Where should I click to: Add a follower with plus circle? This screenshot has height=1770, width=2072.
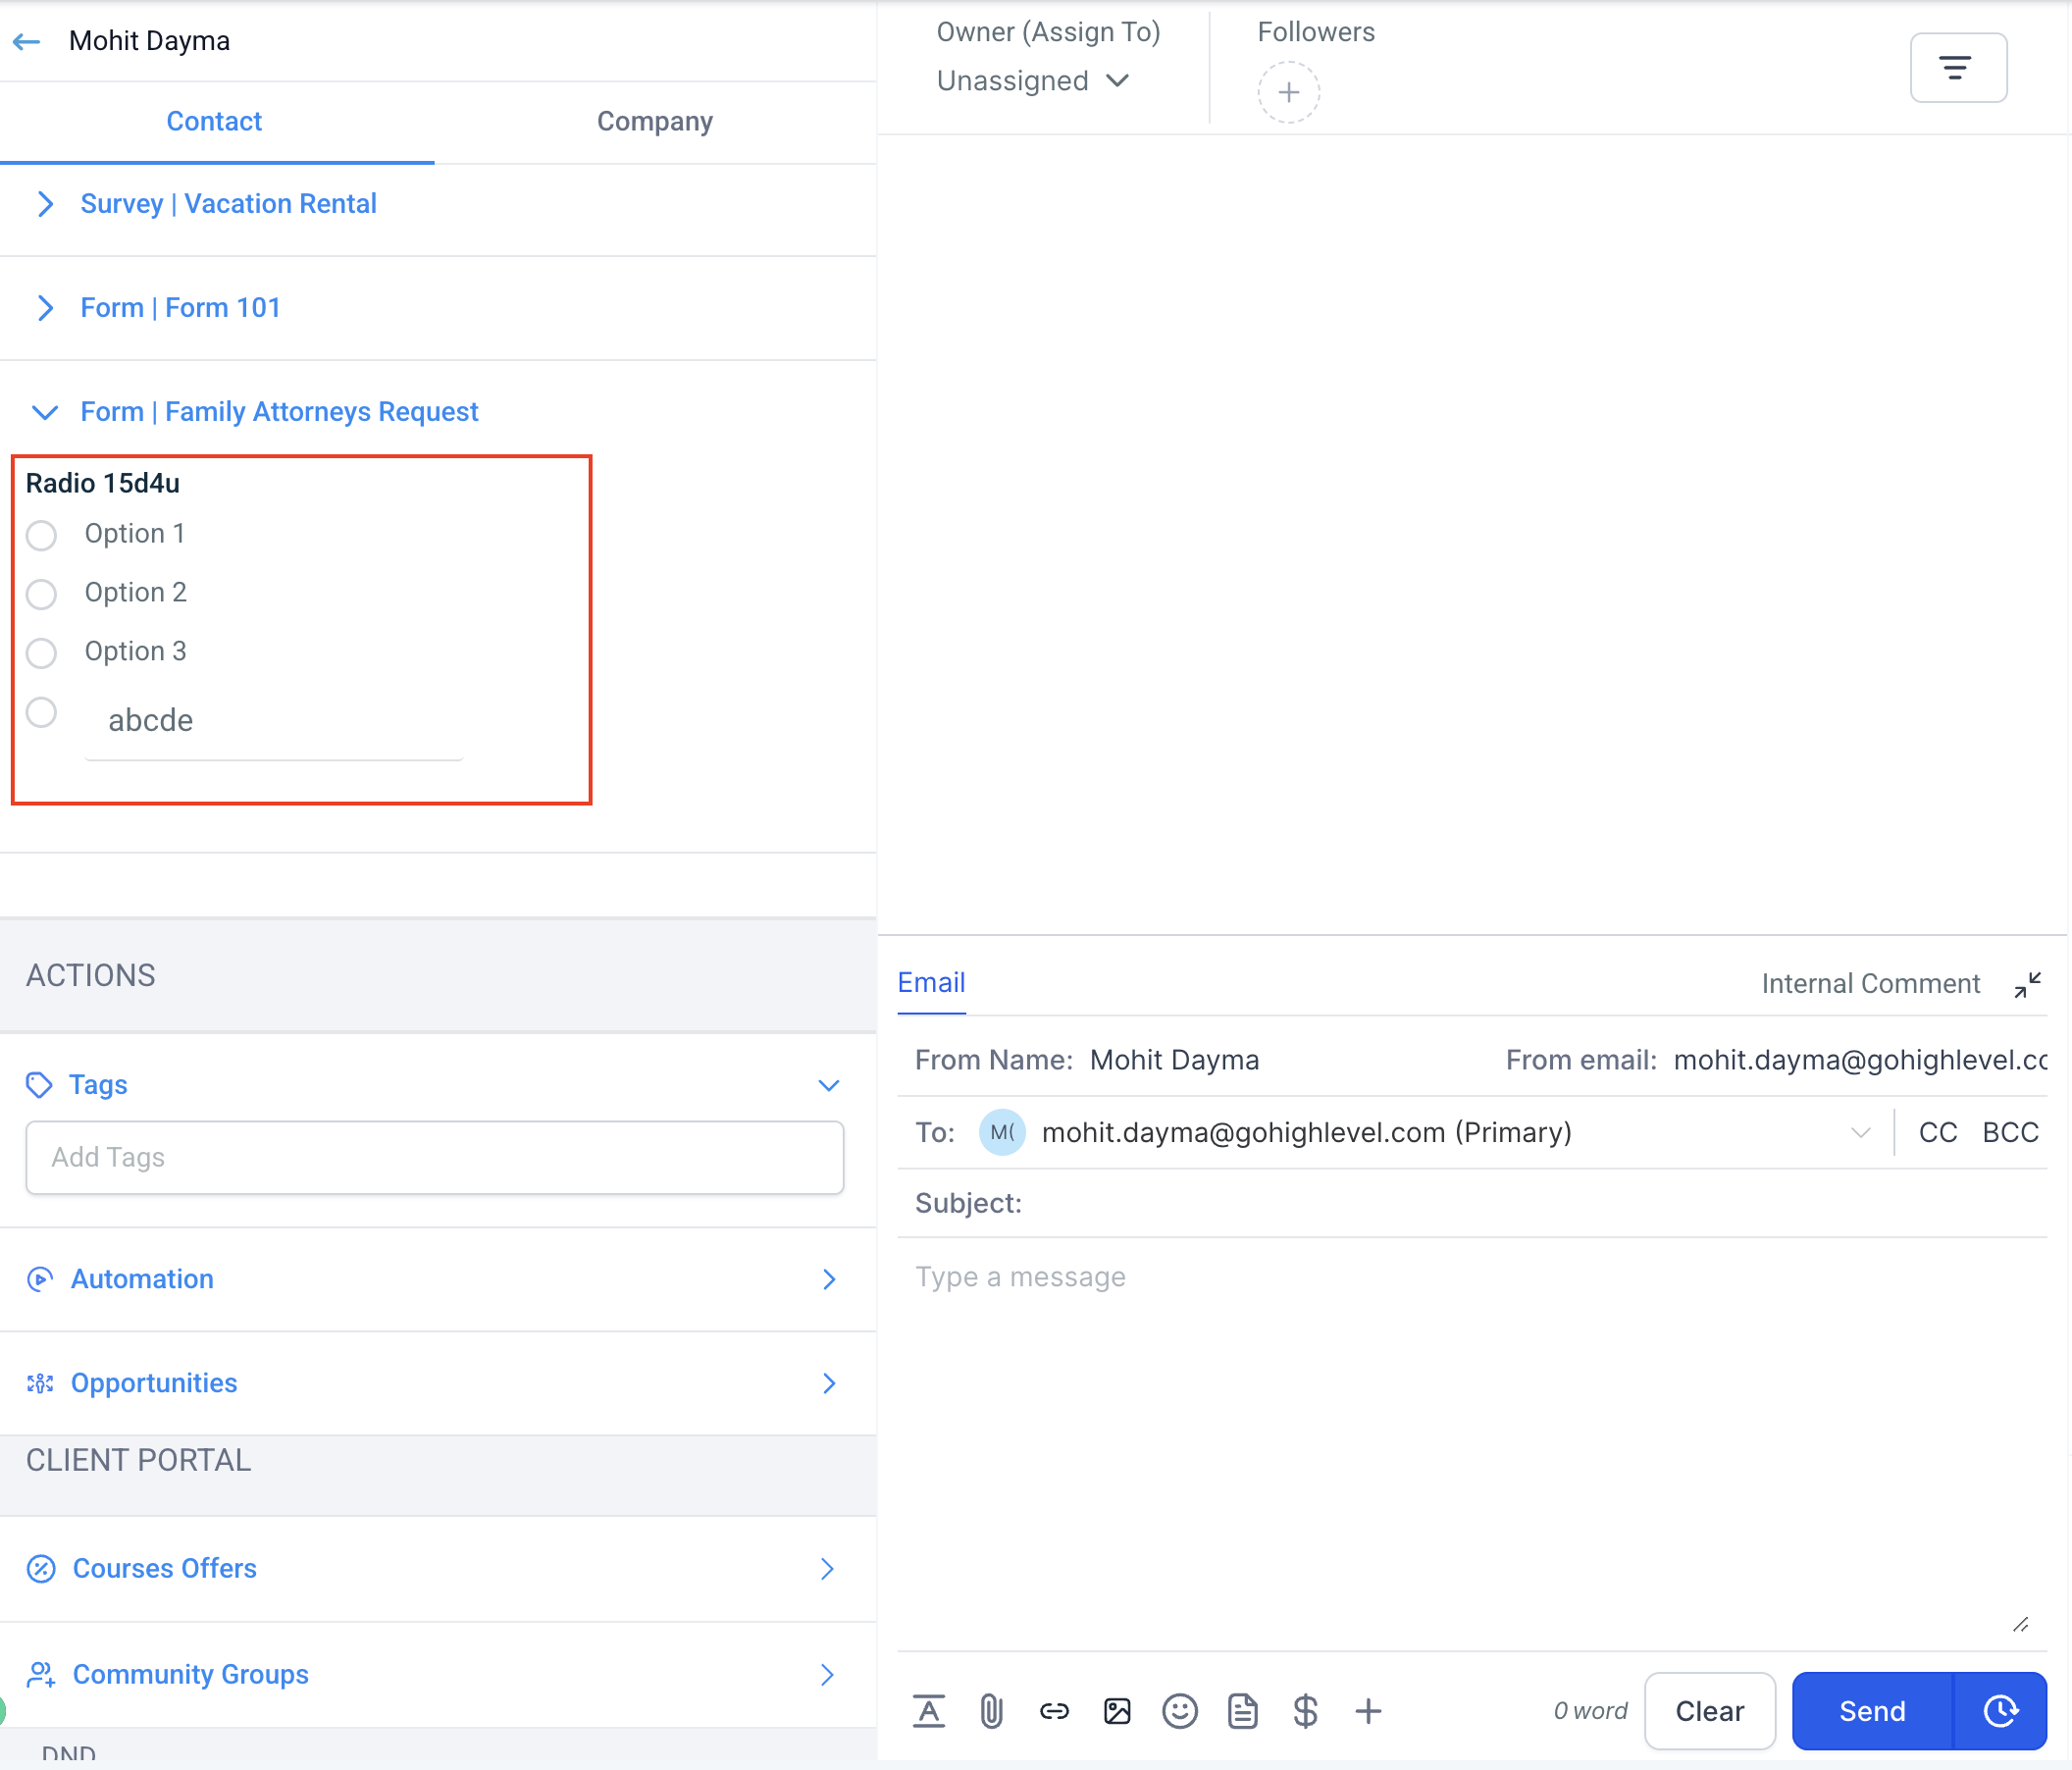(x=1288, y=93)
